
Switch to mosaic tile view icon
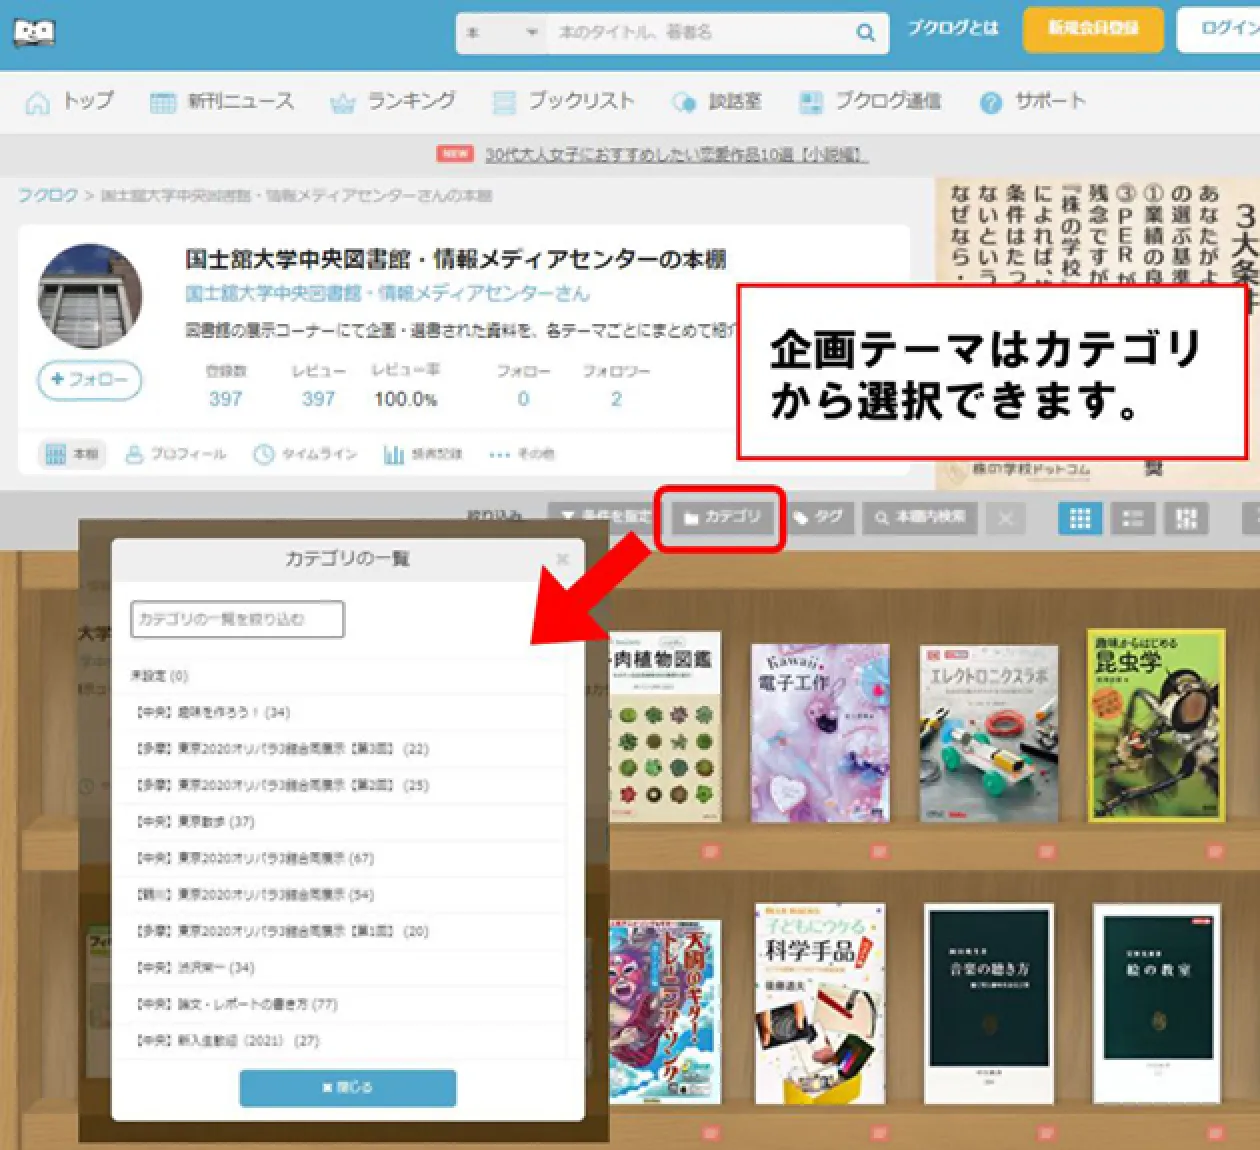tap(1186, 518)
